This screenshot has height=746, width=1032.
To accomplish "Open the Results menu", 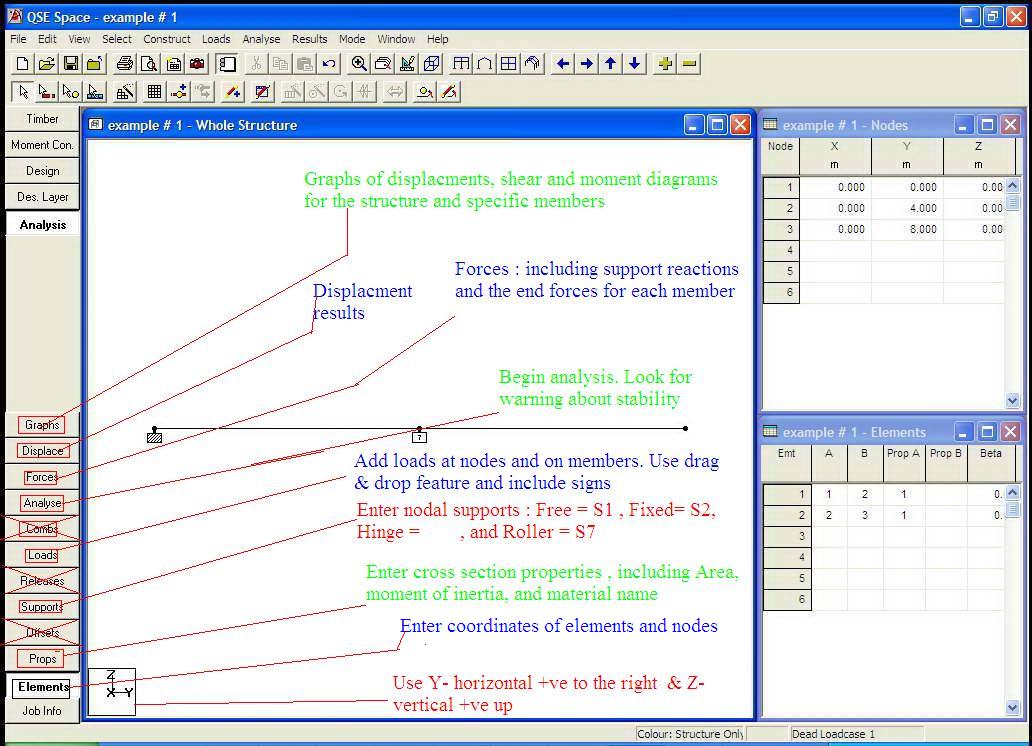I will click(x=309, y=40).
